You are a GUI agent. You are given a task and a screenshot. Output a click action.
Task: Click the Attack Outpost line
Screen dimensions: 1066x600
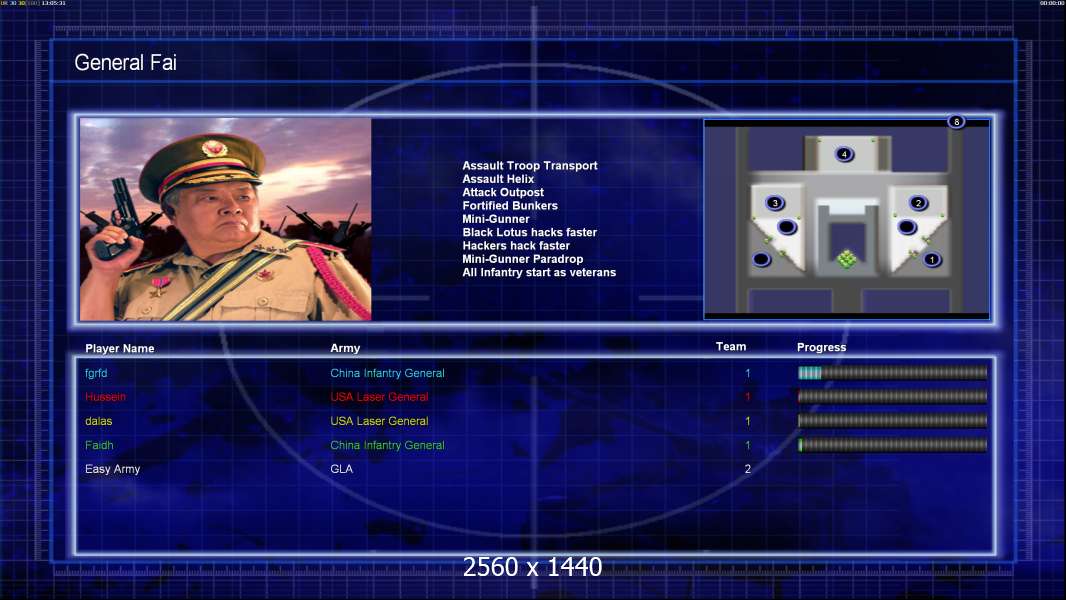503,192
